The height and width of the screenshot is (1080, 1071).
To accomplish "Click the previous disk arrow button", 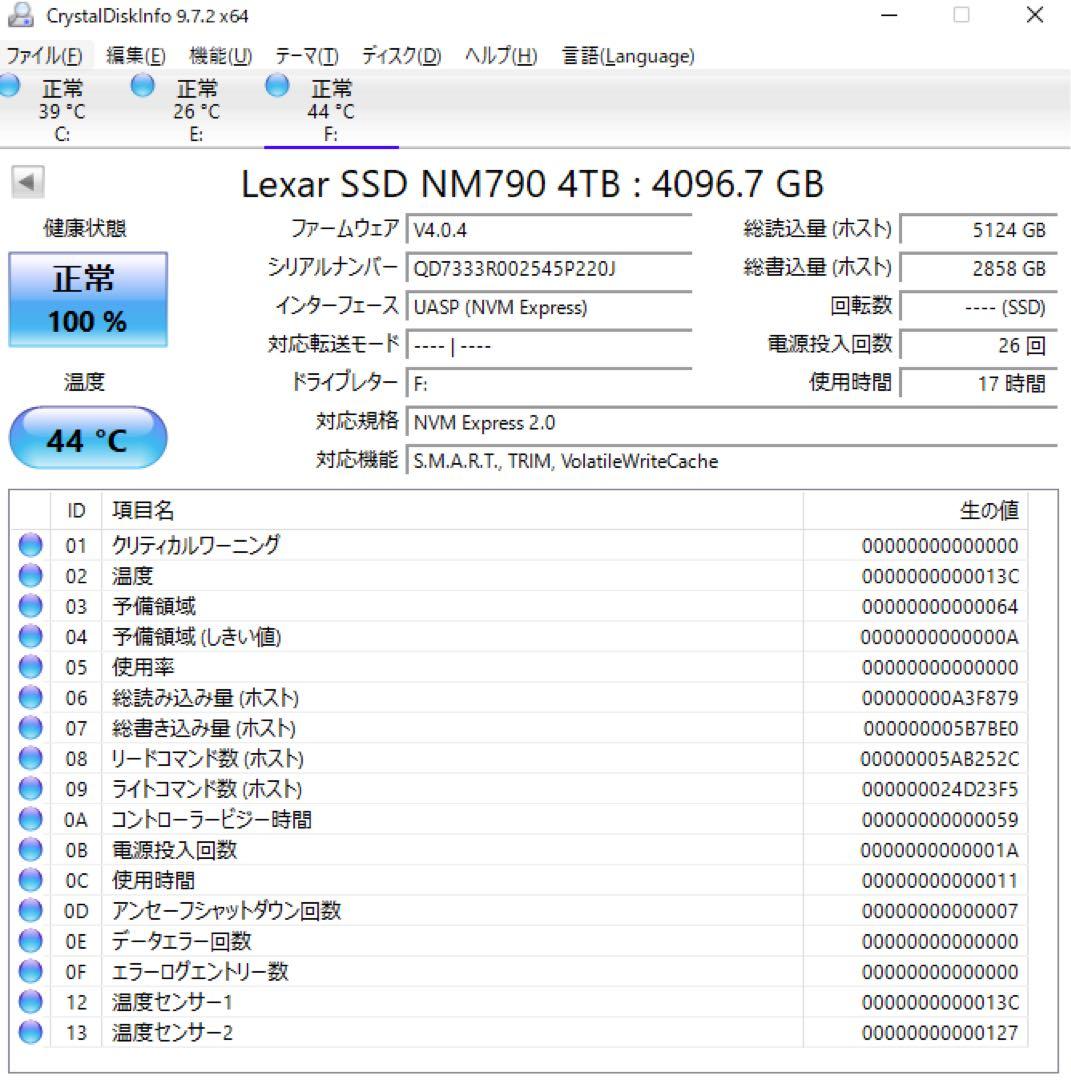I will (x=27, y=183).
